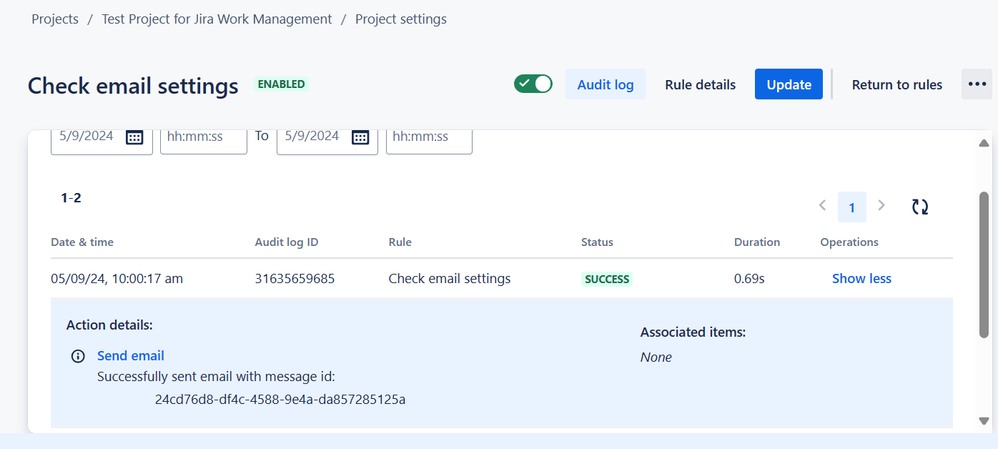Click the None value under Associated items

click(656, 357)
